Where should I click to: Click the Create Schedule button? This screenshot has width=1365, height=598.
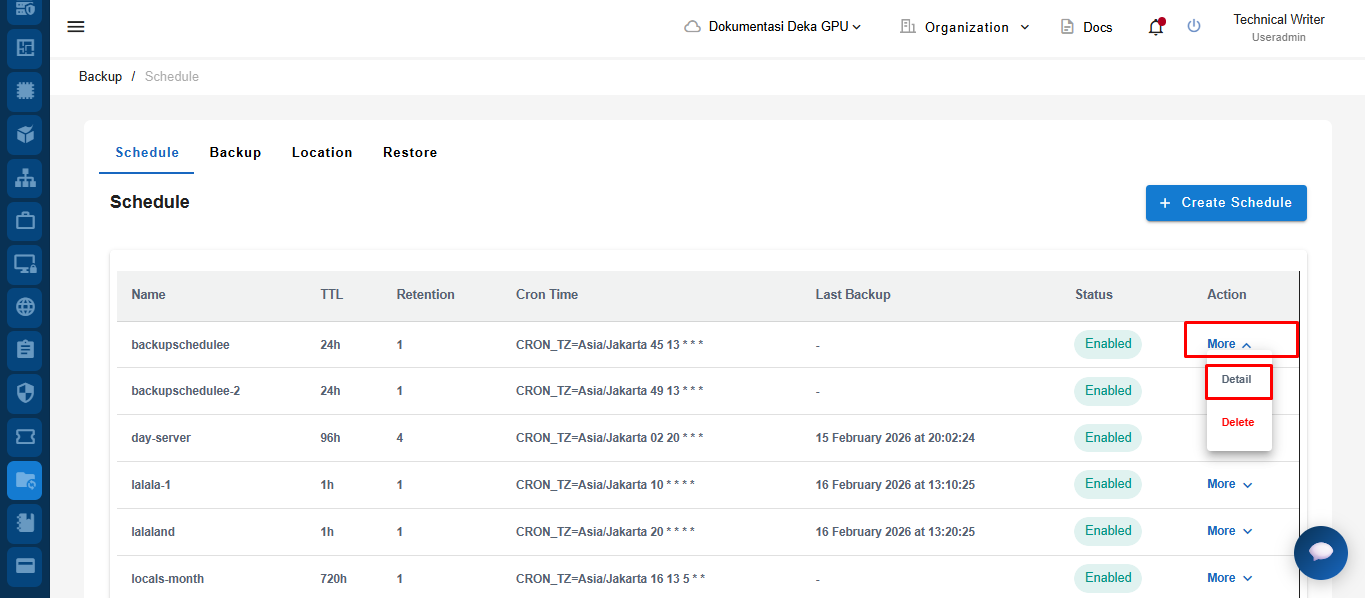coord(1226,203)
